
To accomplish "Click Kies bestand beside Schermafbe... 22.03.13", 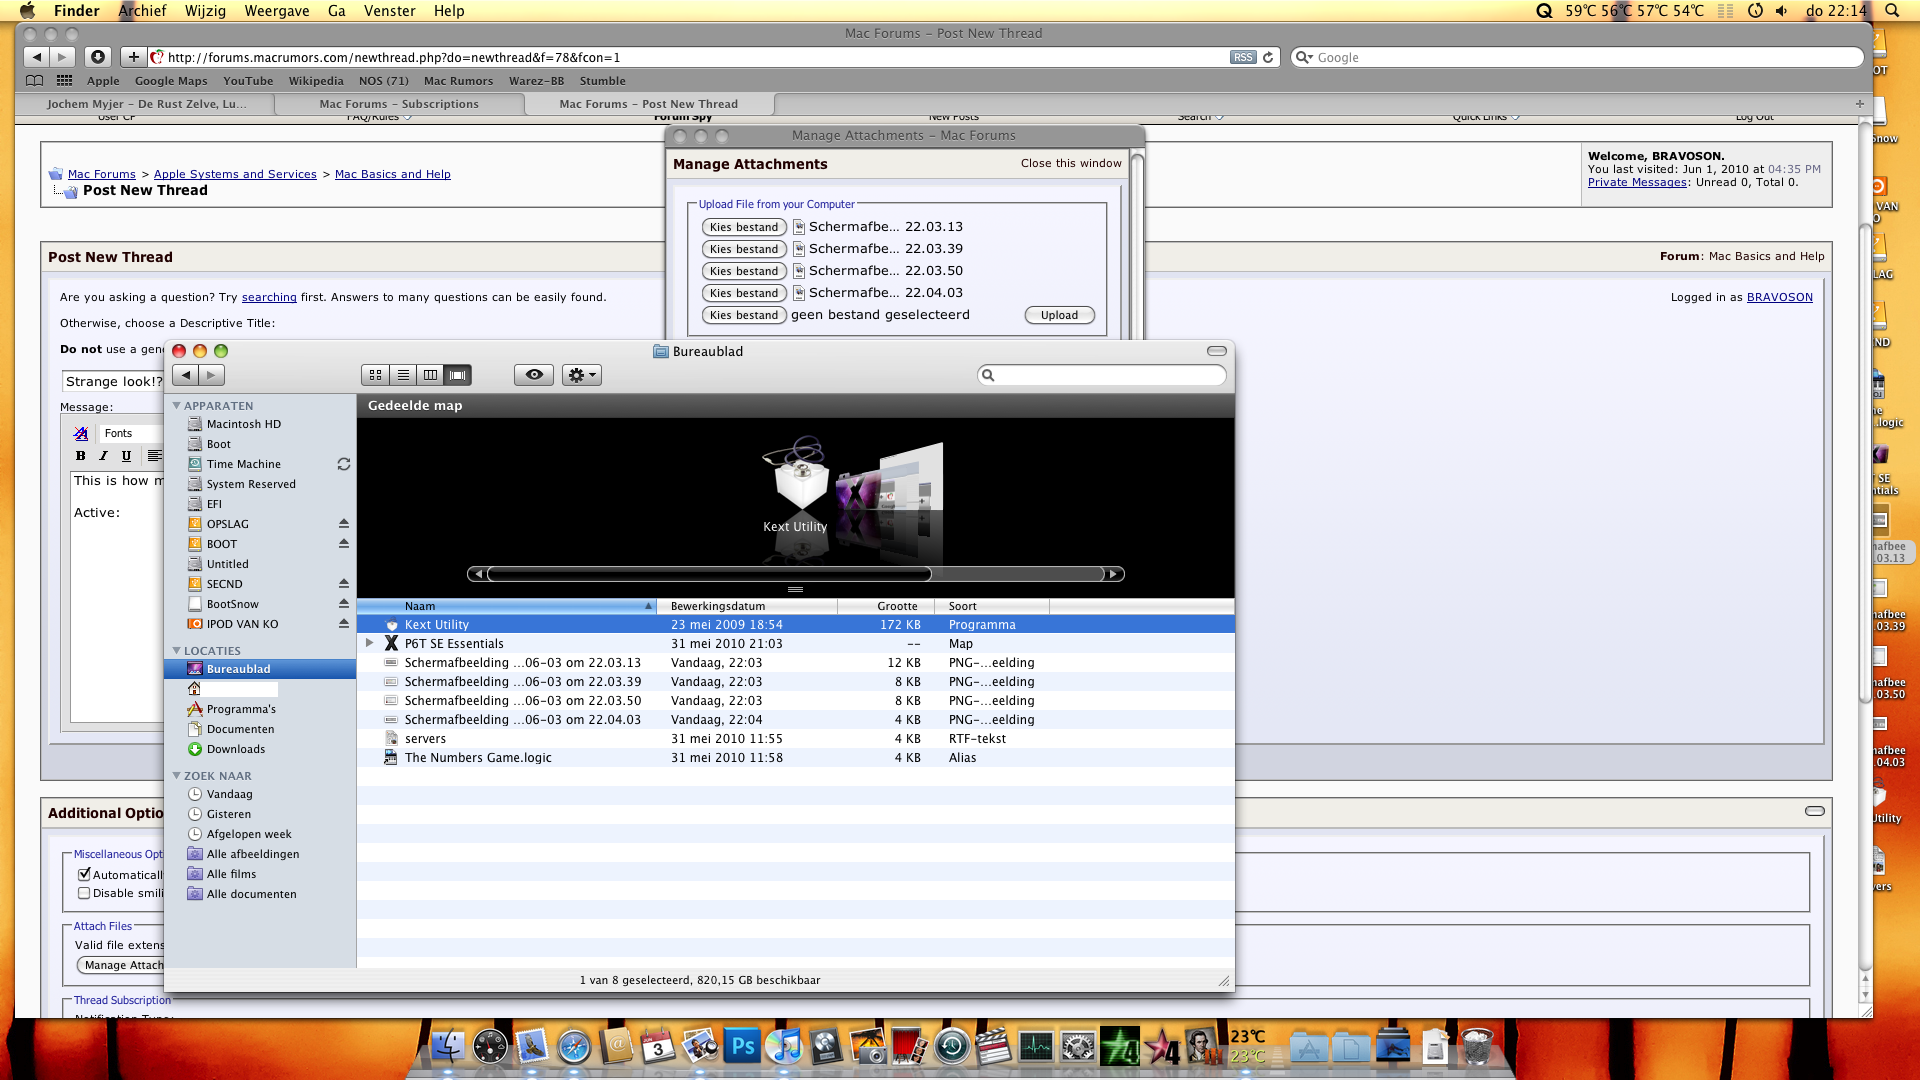I will click(x=744, y=227).
